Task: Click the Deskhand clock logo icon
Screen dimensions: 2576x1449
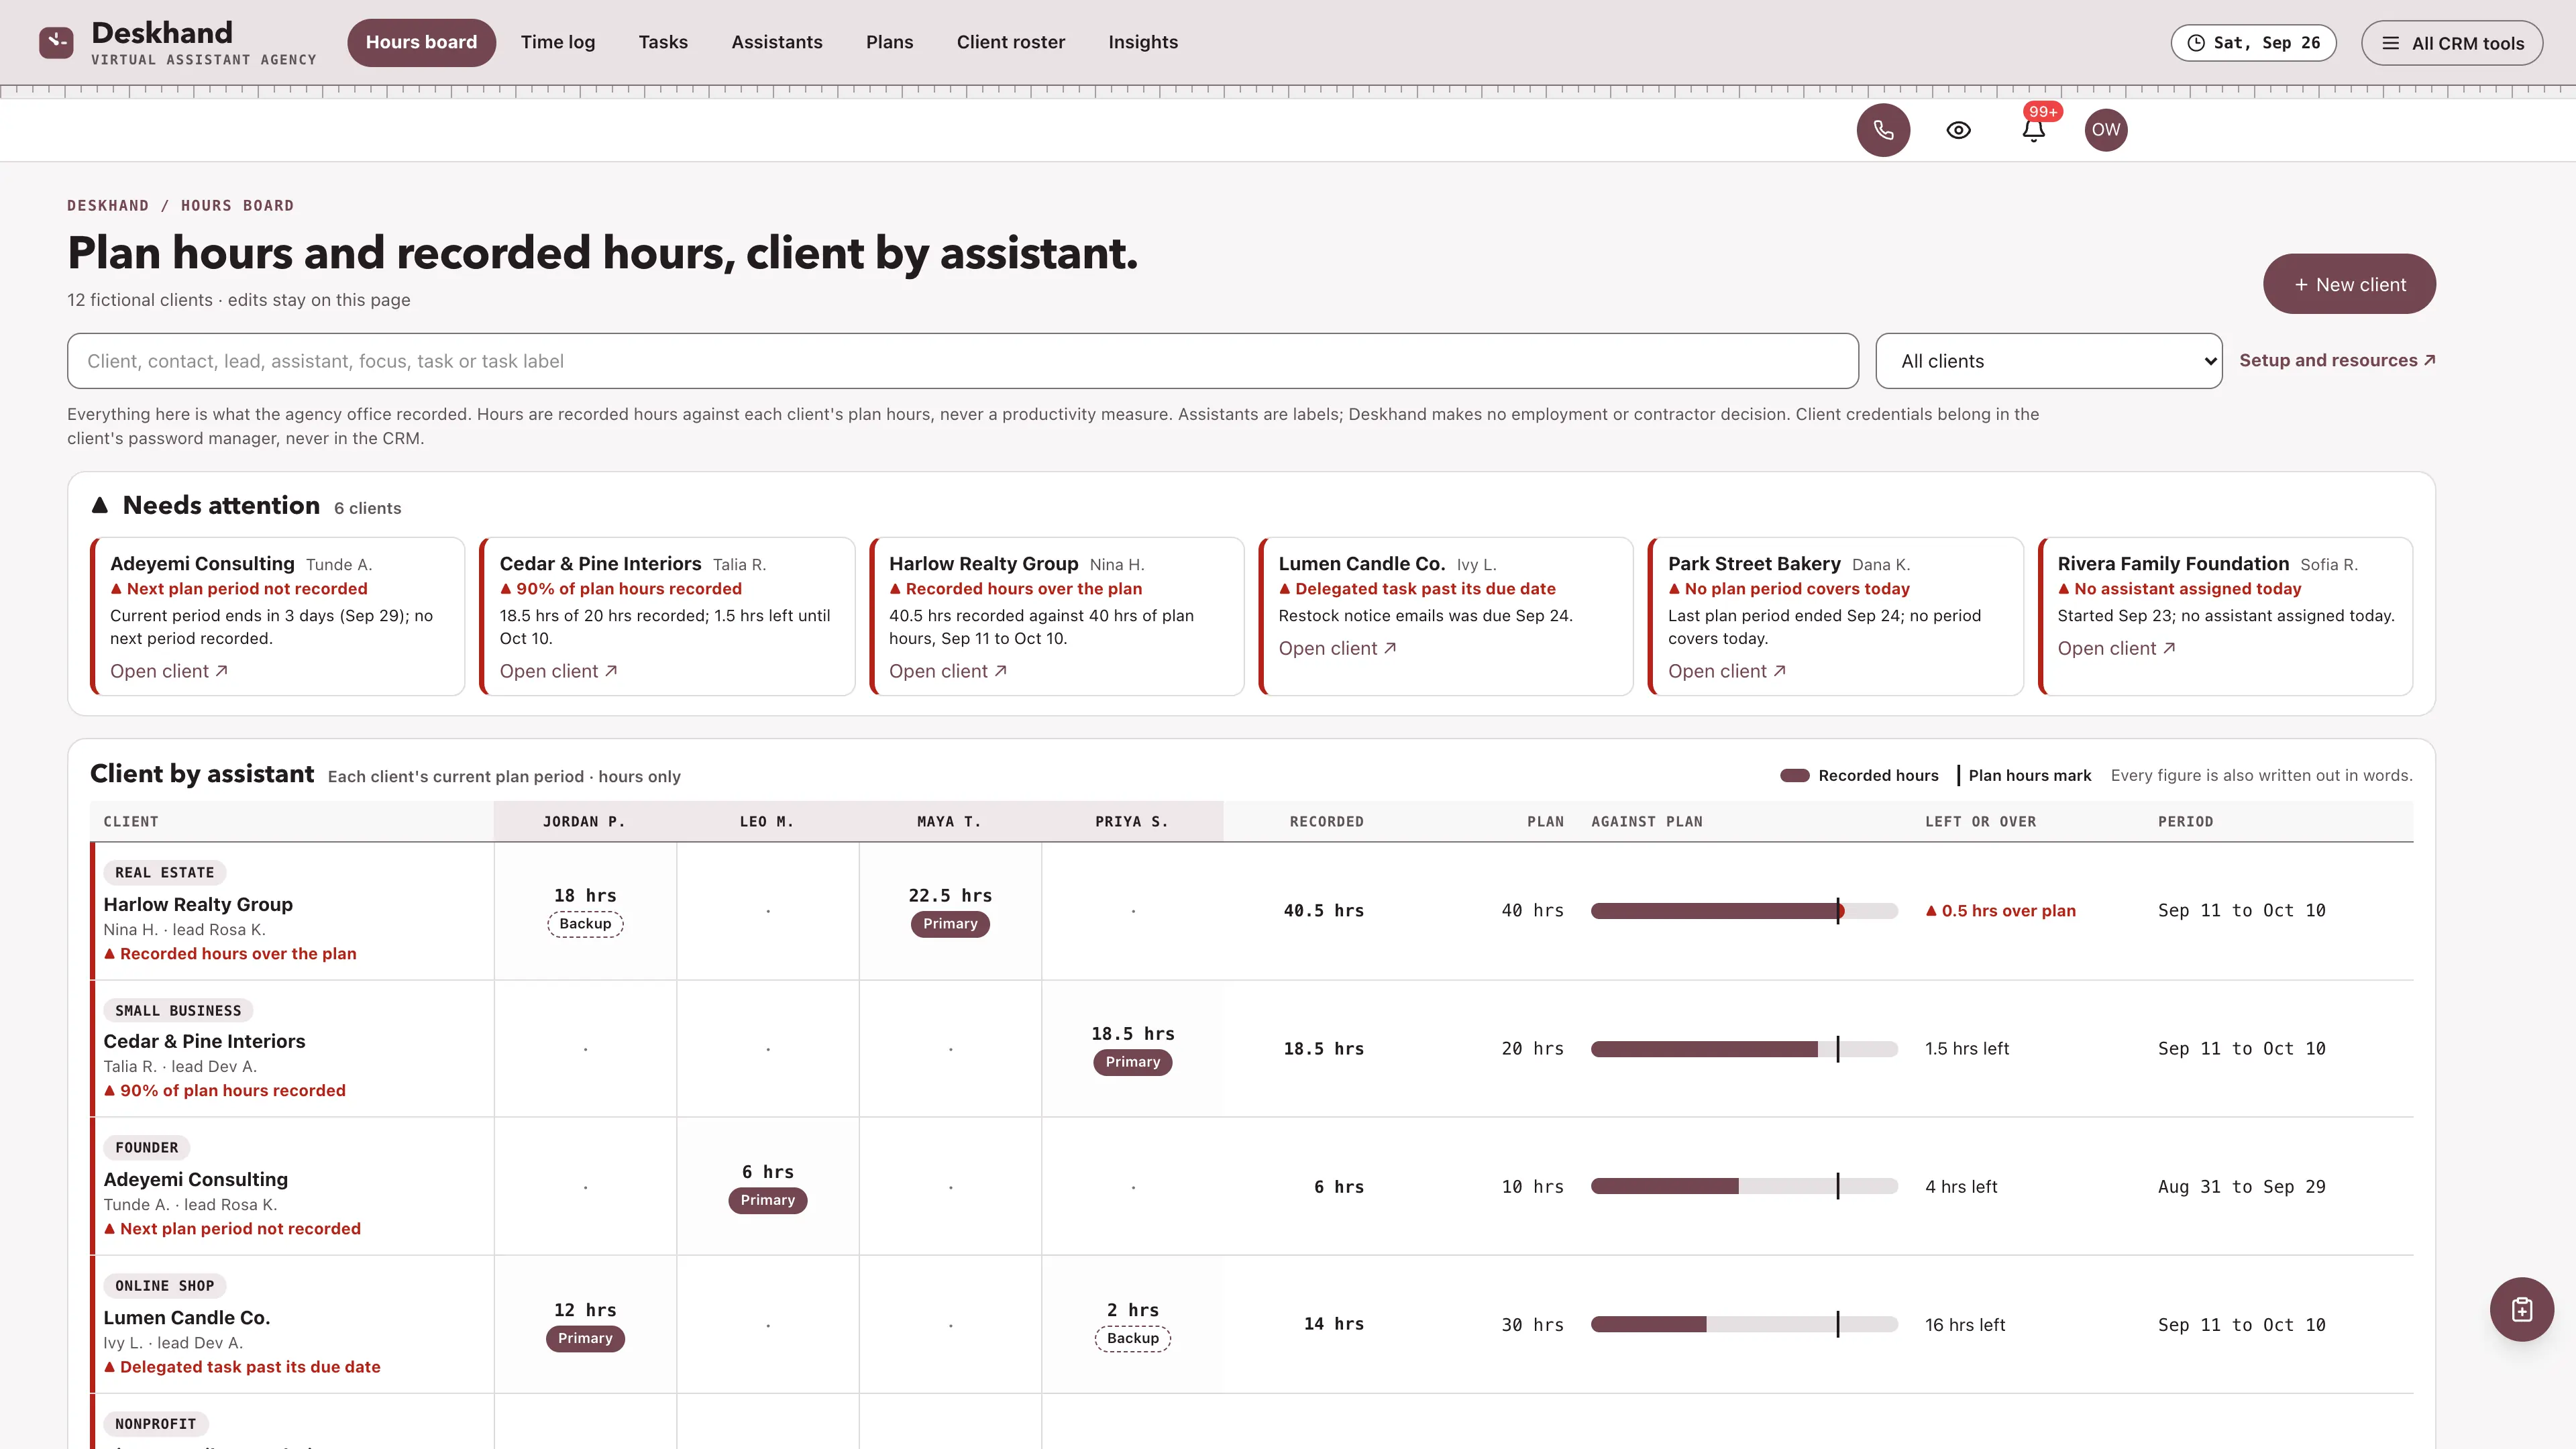Action: (56, 42)
